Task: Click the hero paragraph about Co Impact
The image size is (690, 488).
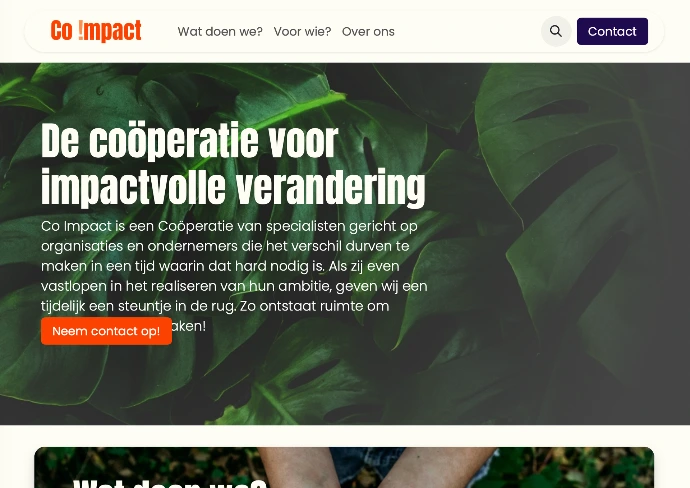Action: [x=234, y=276]
